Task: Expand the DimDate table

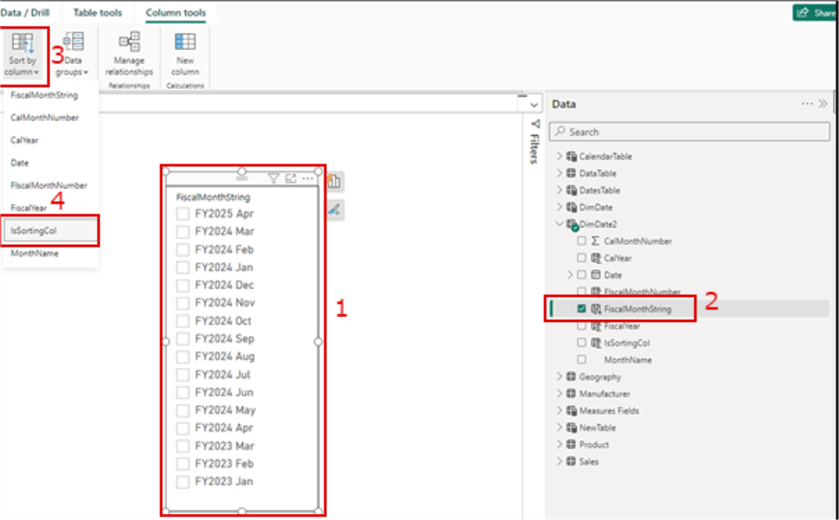Action: pos(559,207)
